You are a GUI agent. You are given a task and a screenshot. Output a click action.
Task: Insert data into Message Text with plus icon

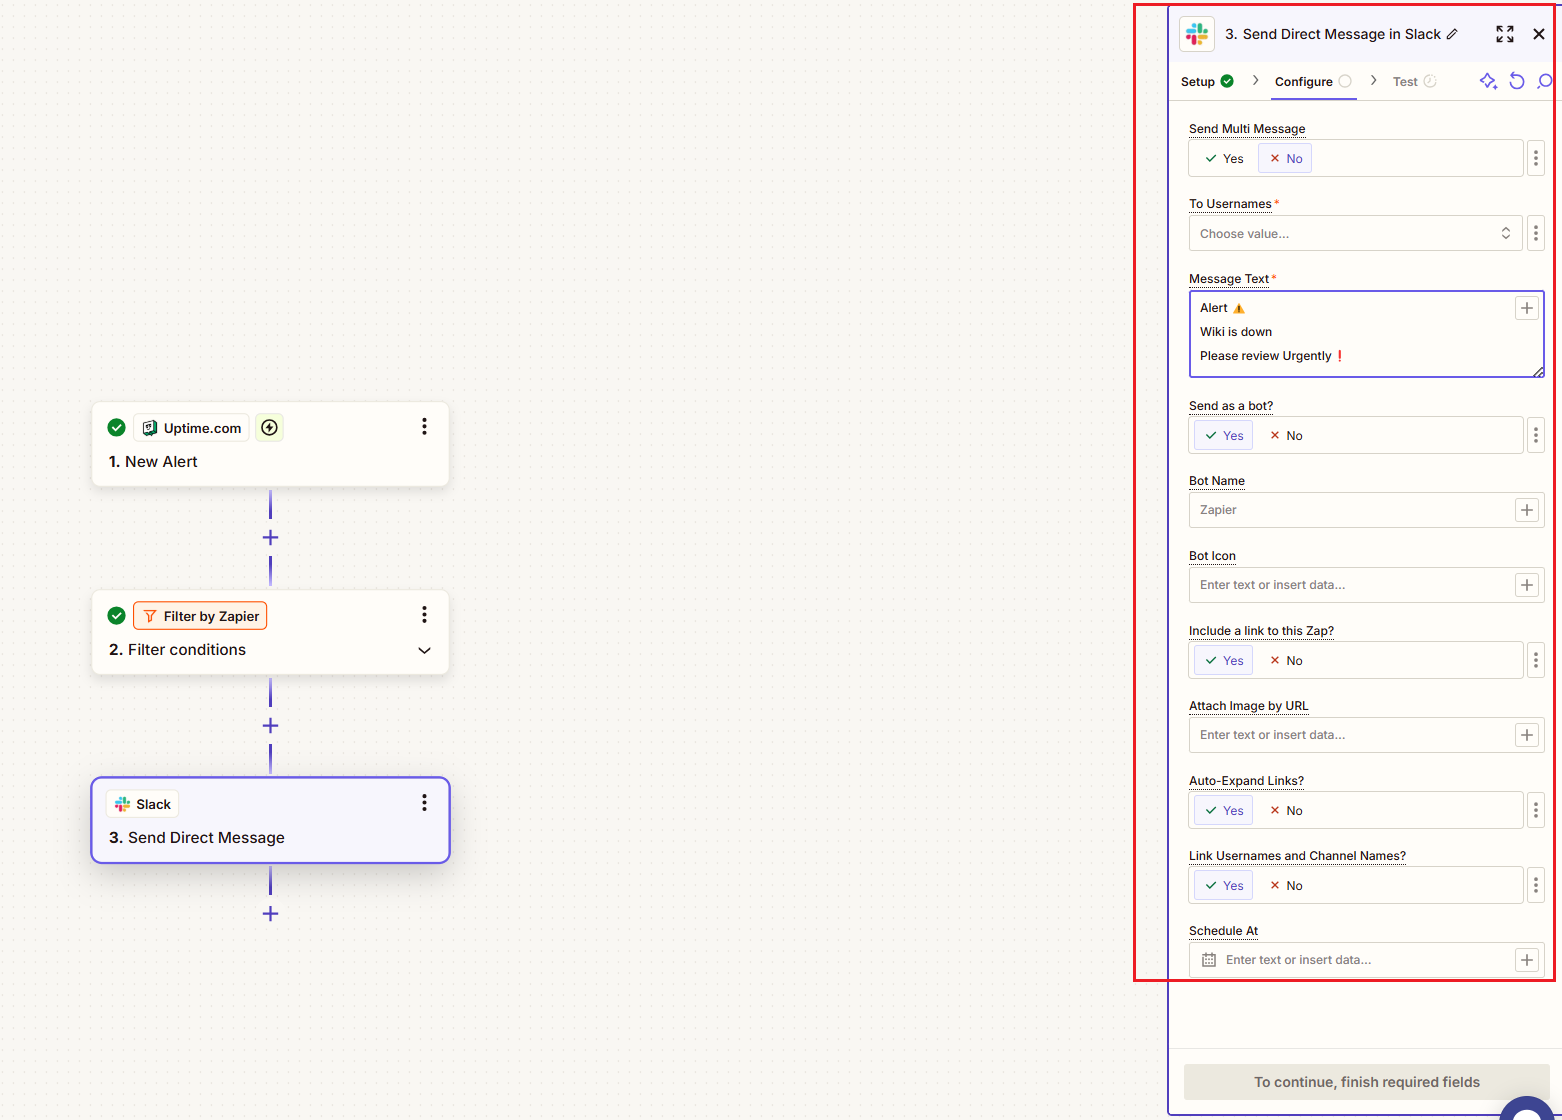click(x=1527, y=308)
